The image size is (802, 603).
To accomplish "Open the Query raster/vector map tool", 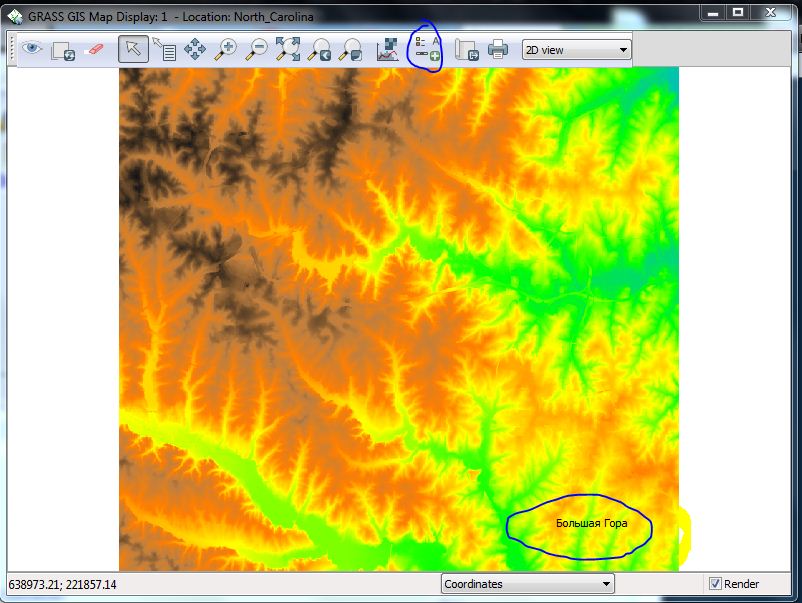I will tap(166, 48).
